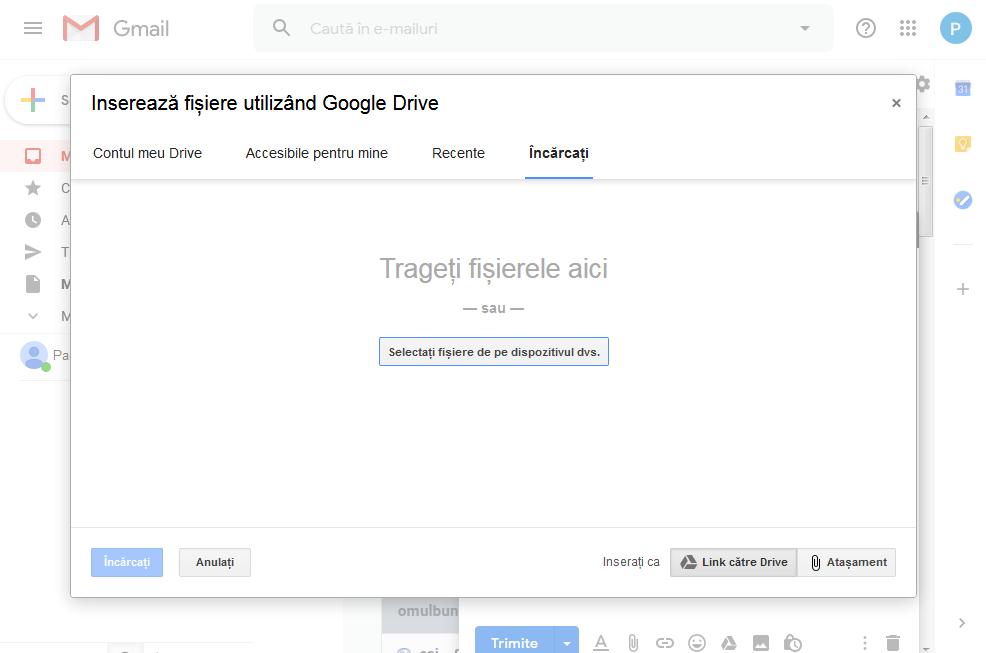Close the Google Drive insert dialog
The width and height of the screenshot is (986, 653).
(896, 103)
